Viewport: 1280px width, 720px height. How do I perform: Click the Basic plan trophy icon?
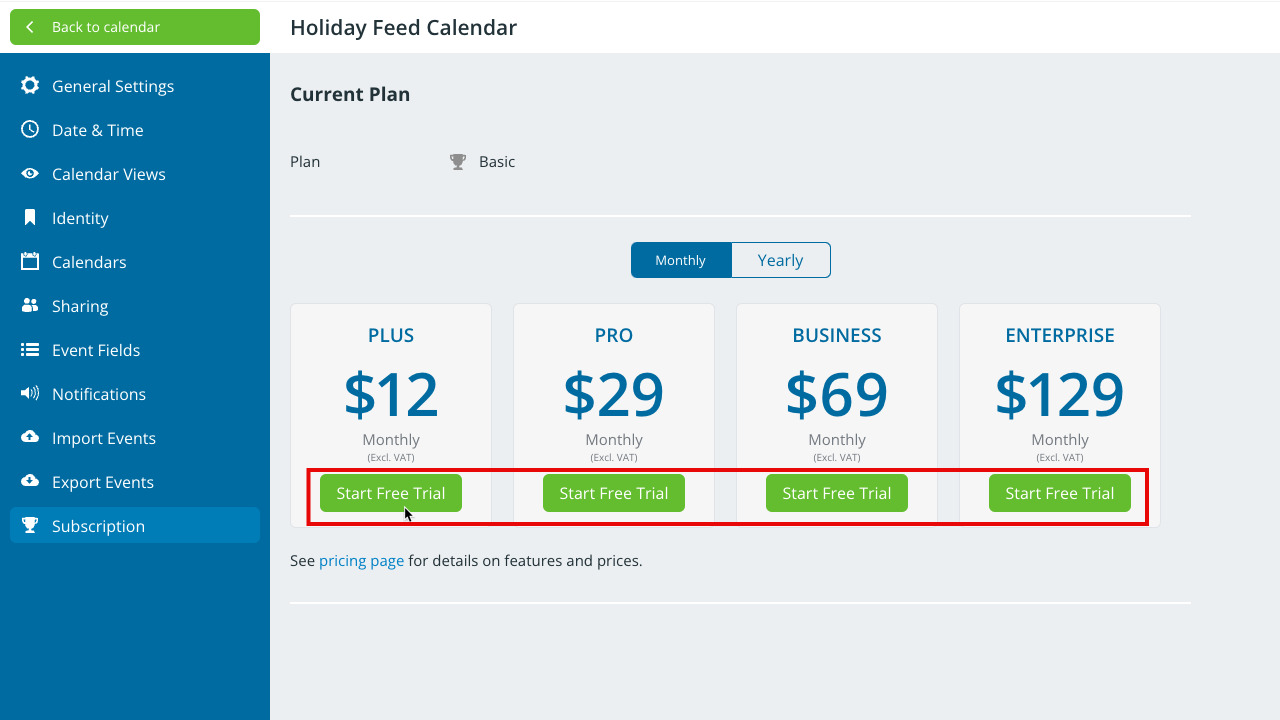click(x=458, y=162)
